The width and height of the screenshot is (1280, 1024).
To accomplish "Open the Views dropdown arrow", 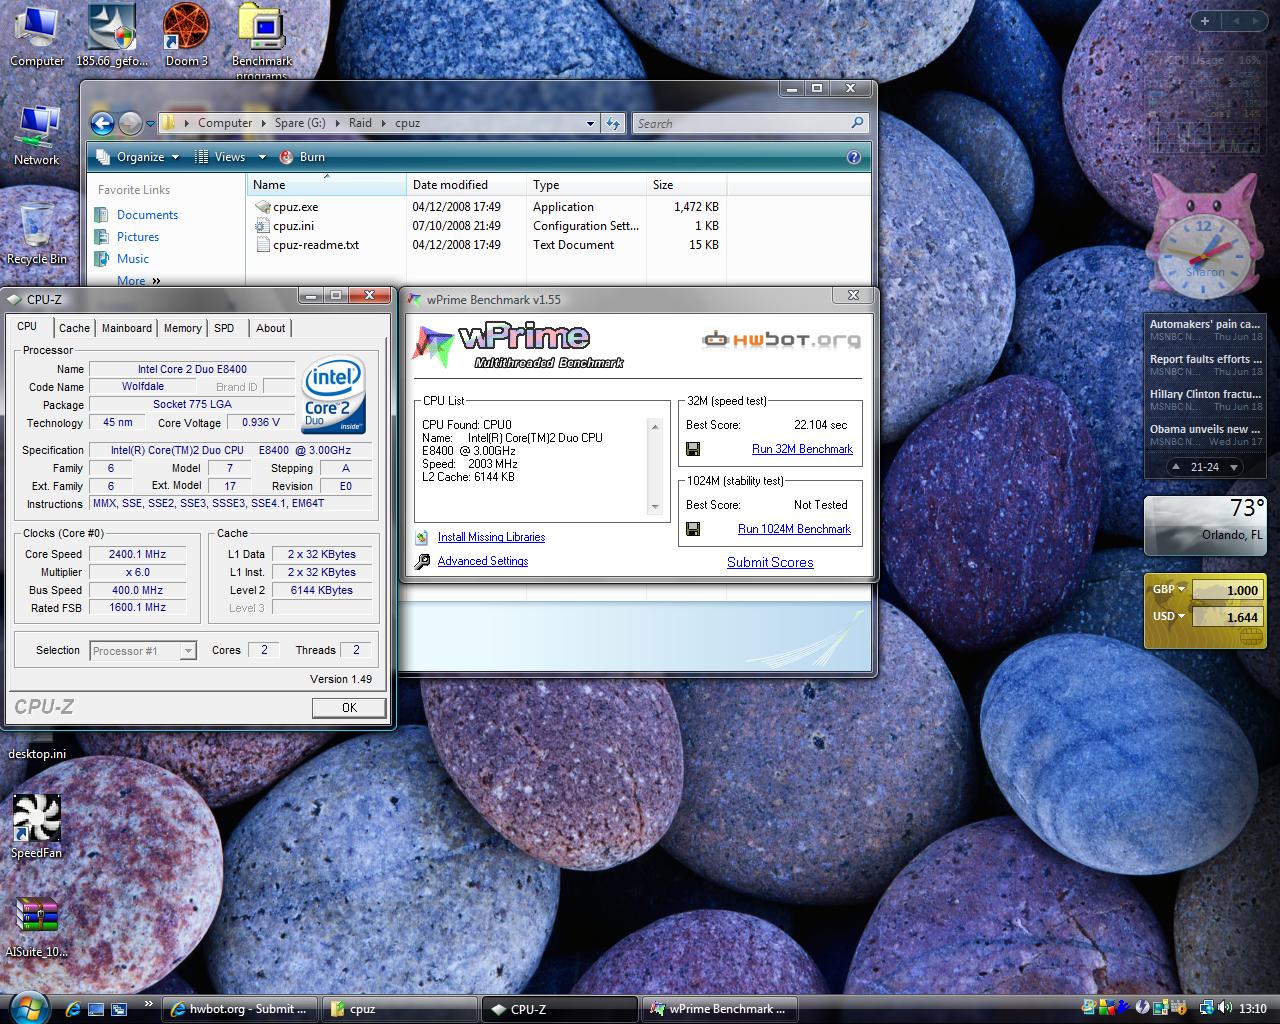I will tap(262, 157).
